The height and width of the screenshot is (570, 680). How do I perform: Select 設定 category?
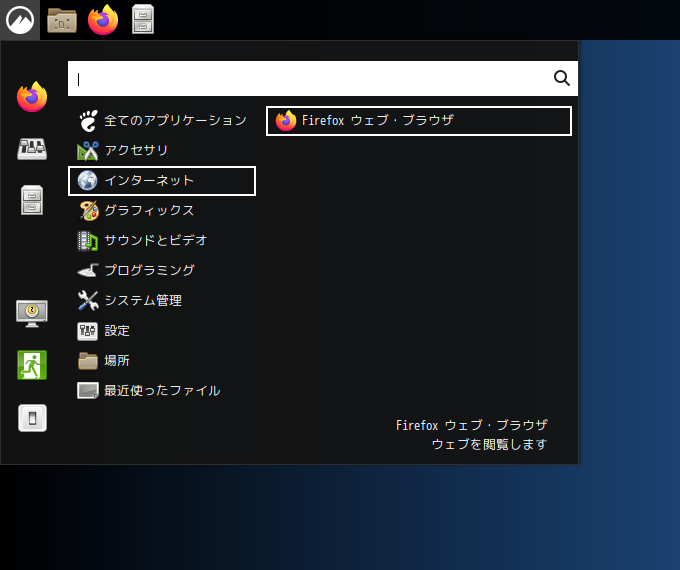tap(162, 331)
